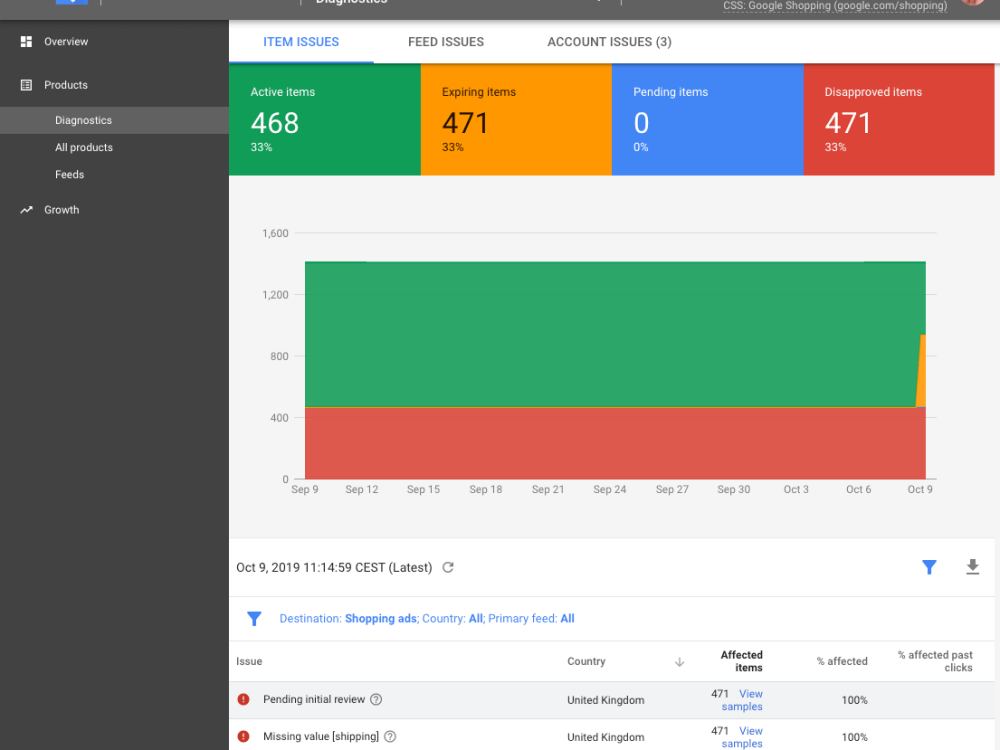The image size is (1000, 750).
Task: Click the CSS: Google Shopping link
Action: coord(835,6)
